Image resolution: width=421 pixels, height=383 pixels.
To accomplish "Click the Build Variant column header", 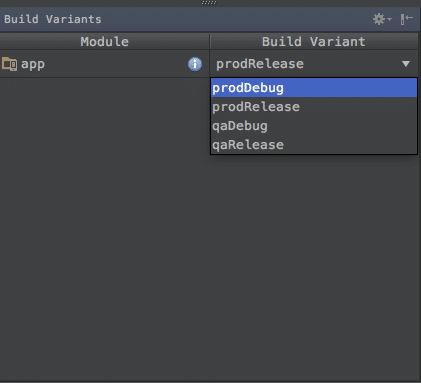I will pyautogui.click(x=314, y=42).
